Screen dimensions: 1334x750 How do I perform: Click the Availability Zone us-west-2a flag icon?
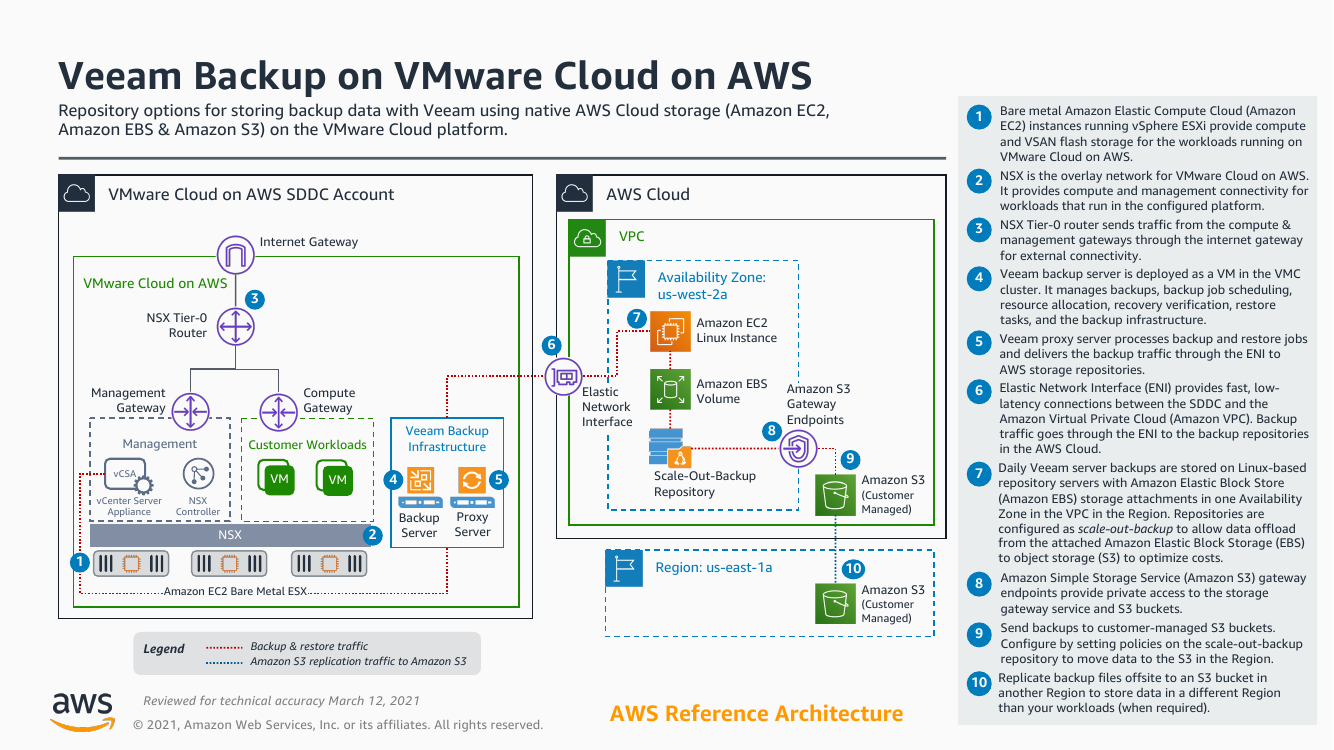[626, 279]
